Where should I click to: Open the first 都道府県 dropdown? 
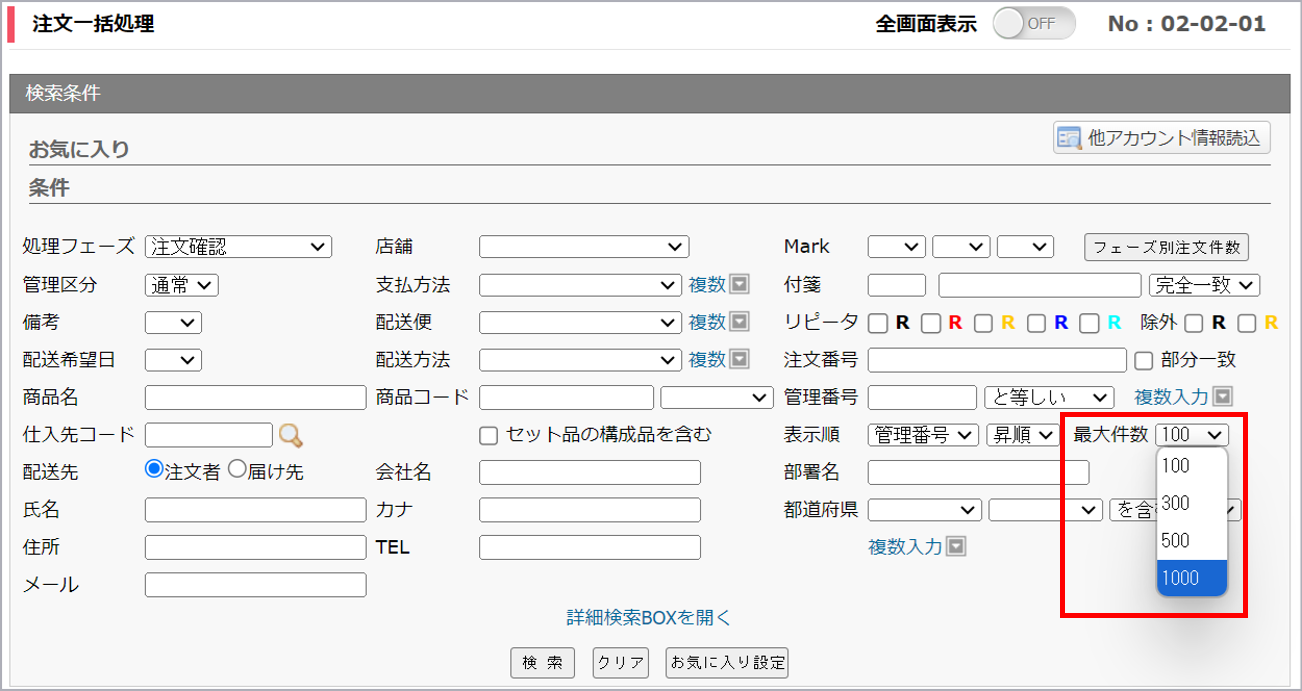pyautogui.click(x=925, y=510)
